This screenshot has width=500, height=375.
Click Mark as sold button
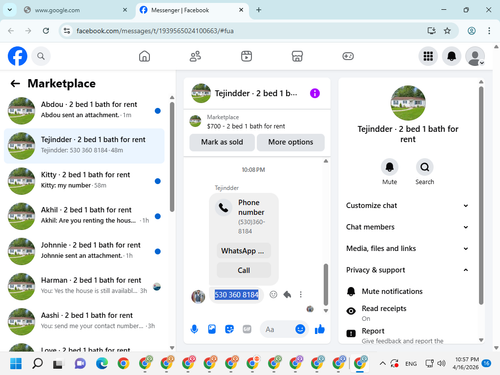click(x=222, y=142)
